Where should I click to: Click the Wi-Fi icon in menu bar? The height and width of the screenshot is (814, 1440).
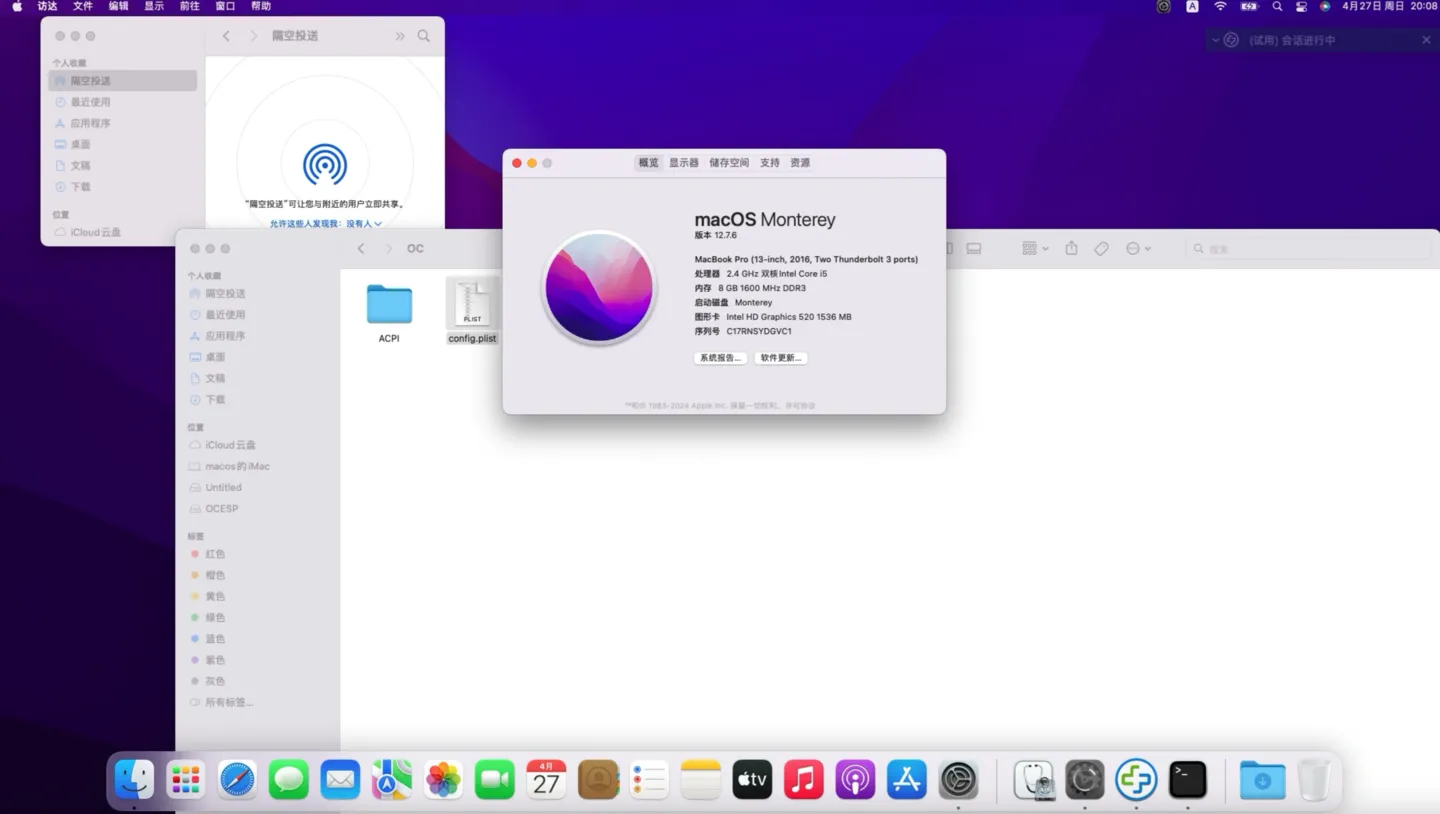click(1220, 6)
